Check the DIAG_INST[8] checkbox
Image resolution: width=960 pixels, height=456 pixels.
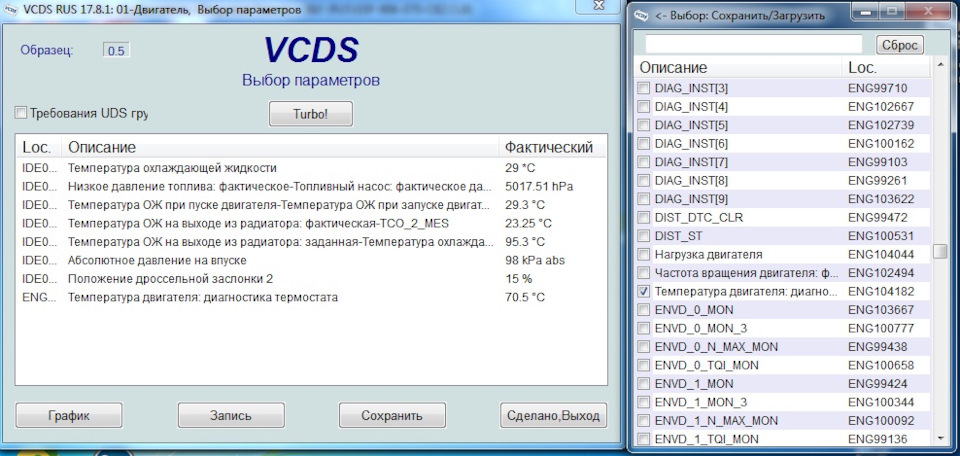643,181
